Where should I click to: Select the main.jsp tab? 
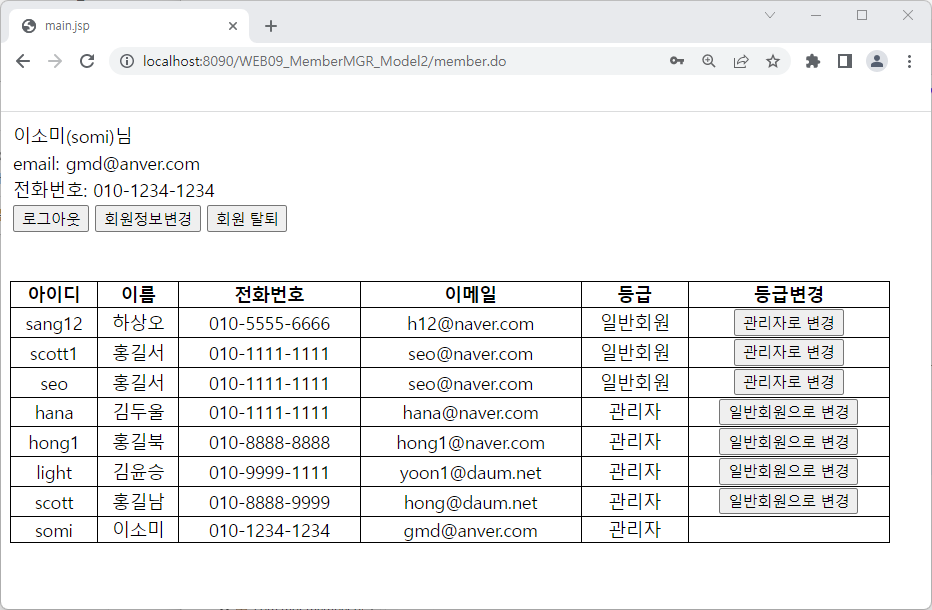pyautogui.click(x=129, y=26)
